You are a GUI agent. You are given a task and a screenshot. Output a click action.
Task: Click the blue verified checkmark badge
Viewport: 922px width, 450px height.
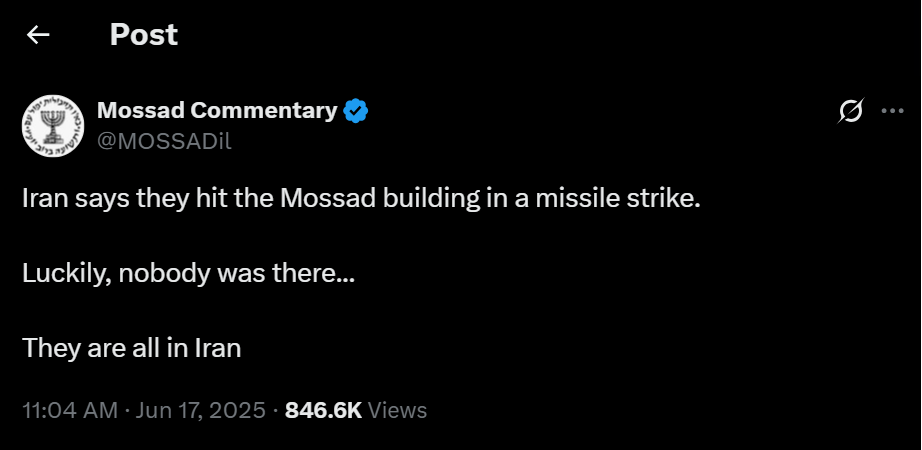pyautogui.click(x=356, y=111)
